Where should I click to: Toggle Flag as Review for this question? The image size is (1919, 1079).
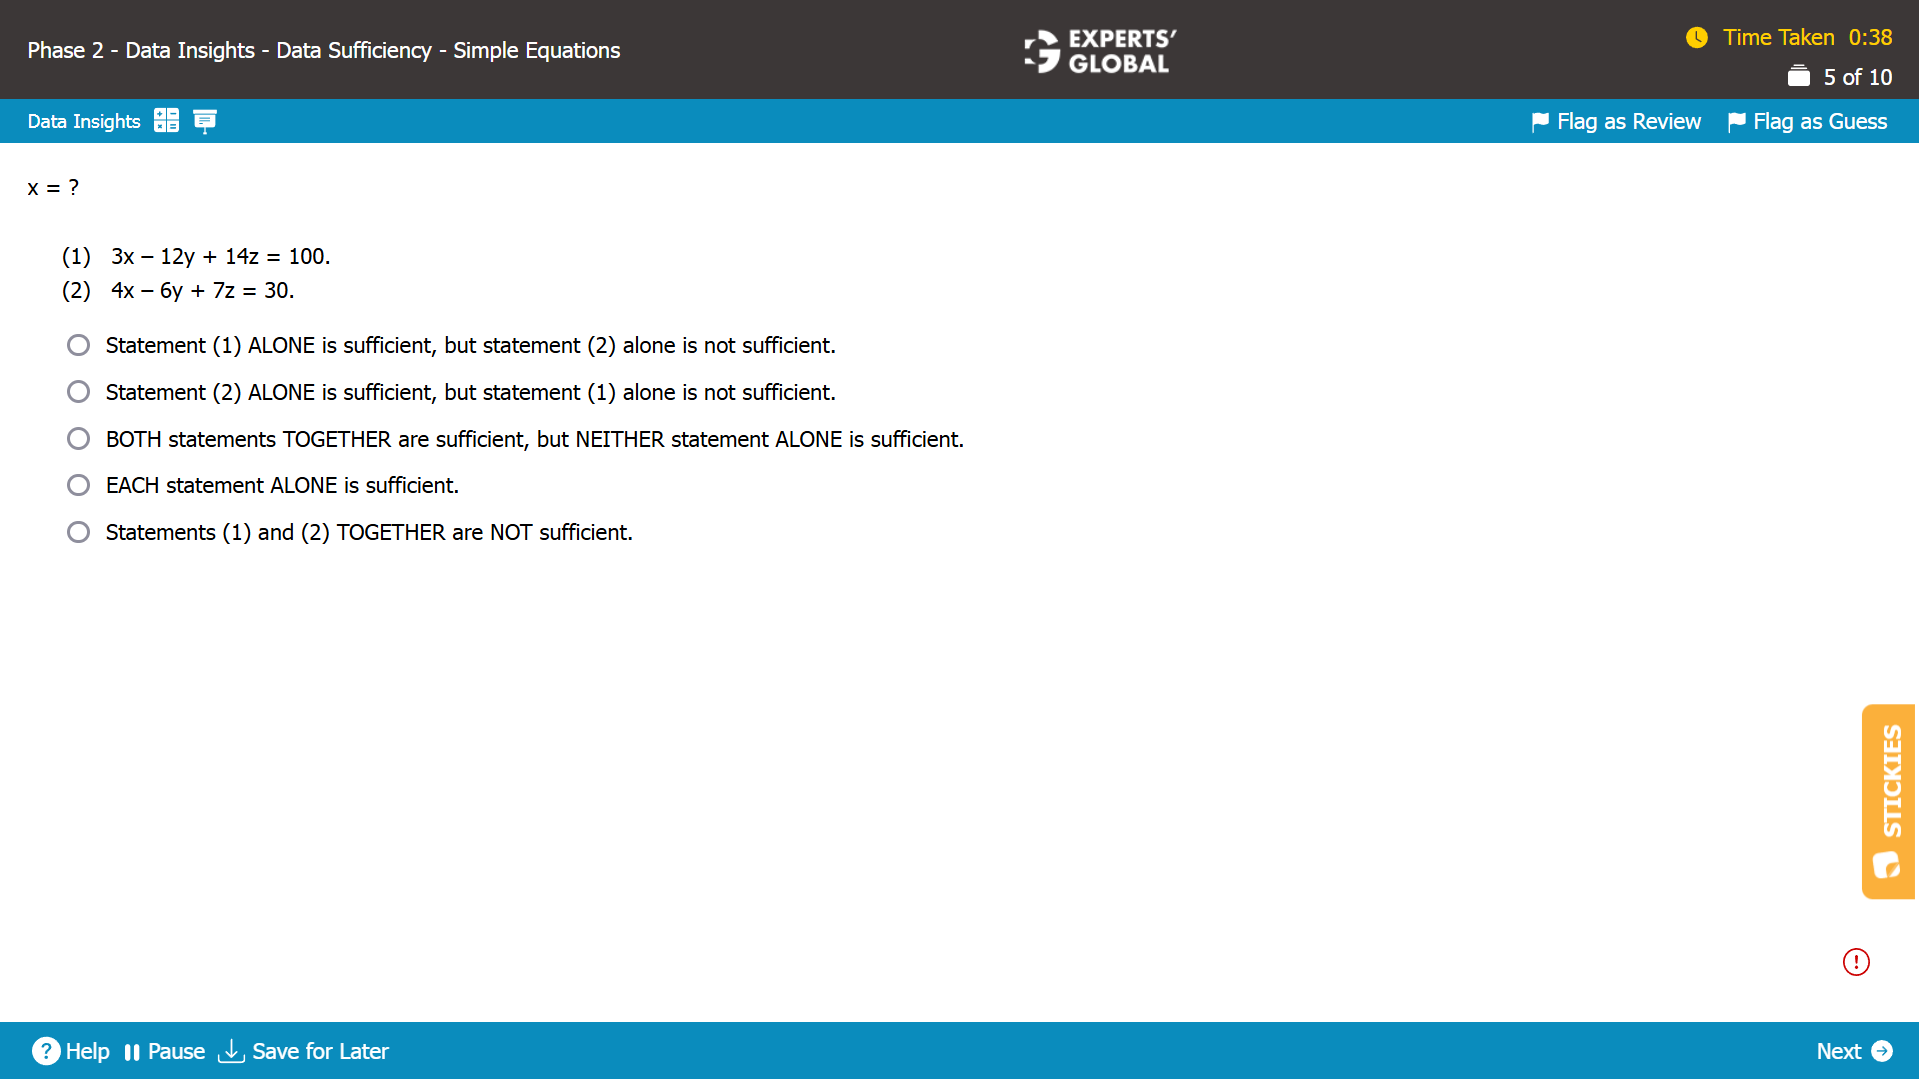(x=1614, y=121)
